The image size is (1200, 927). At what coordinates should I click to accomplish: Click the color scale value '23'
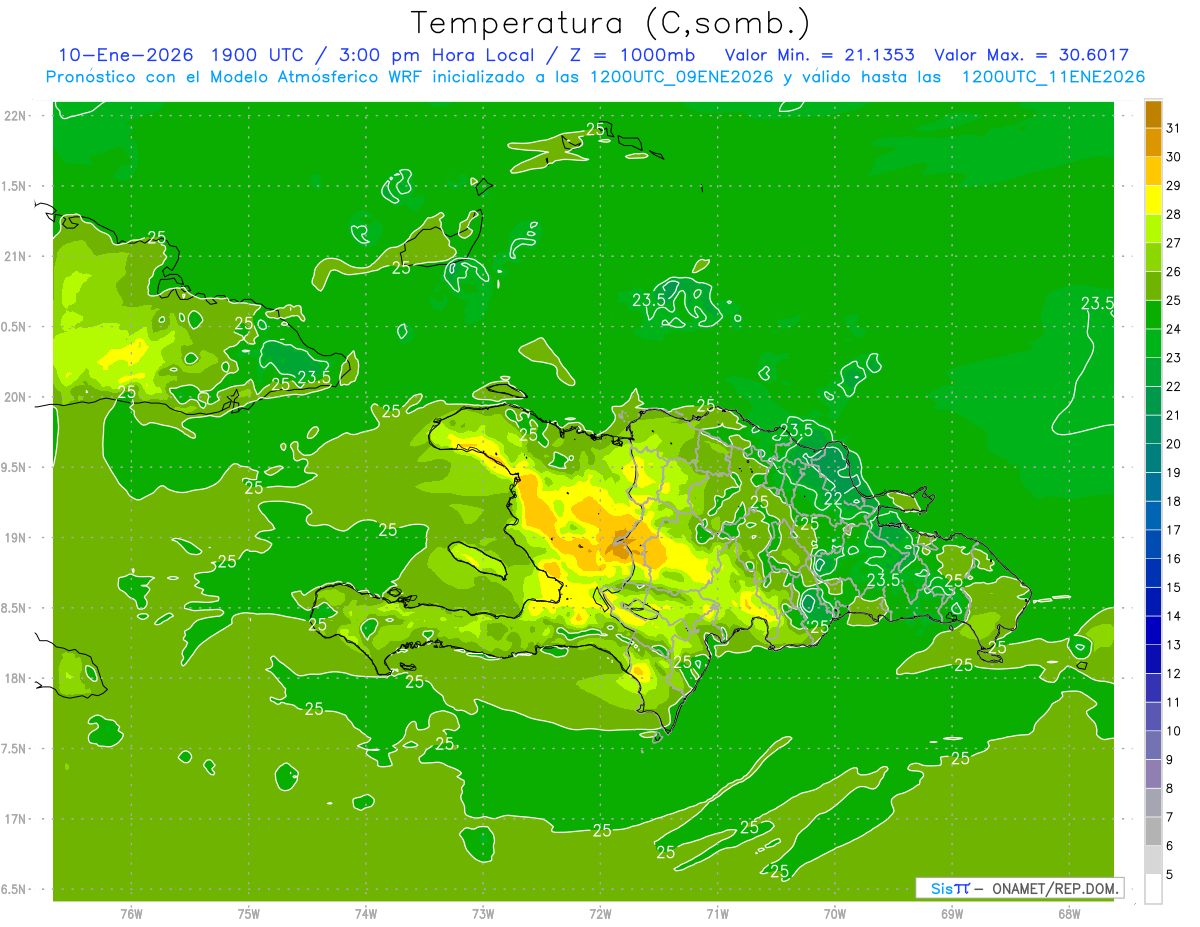click(x=1174, y=358)
